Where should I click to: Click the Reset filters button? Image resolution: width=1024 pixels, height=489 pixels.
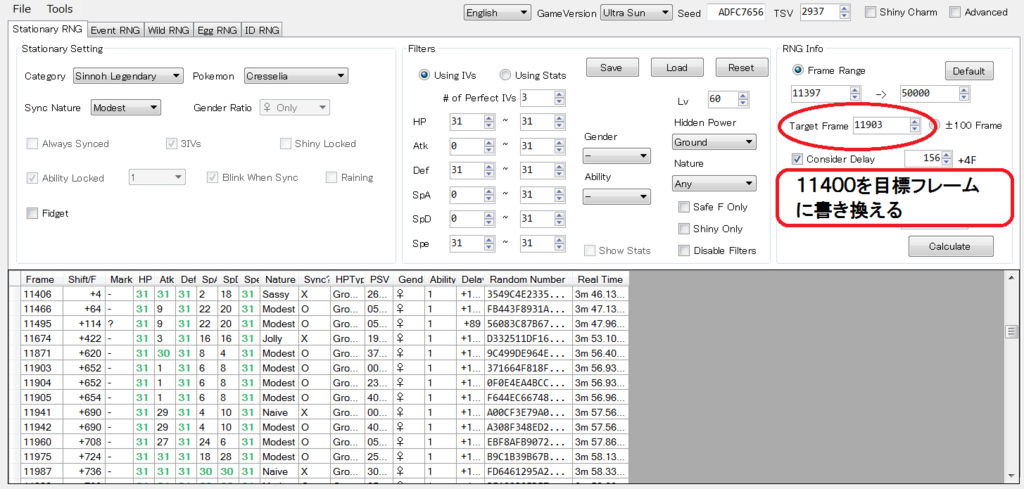click(x=741, y=68)
